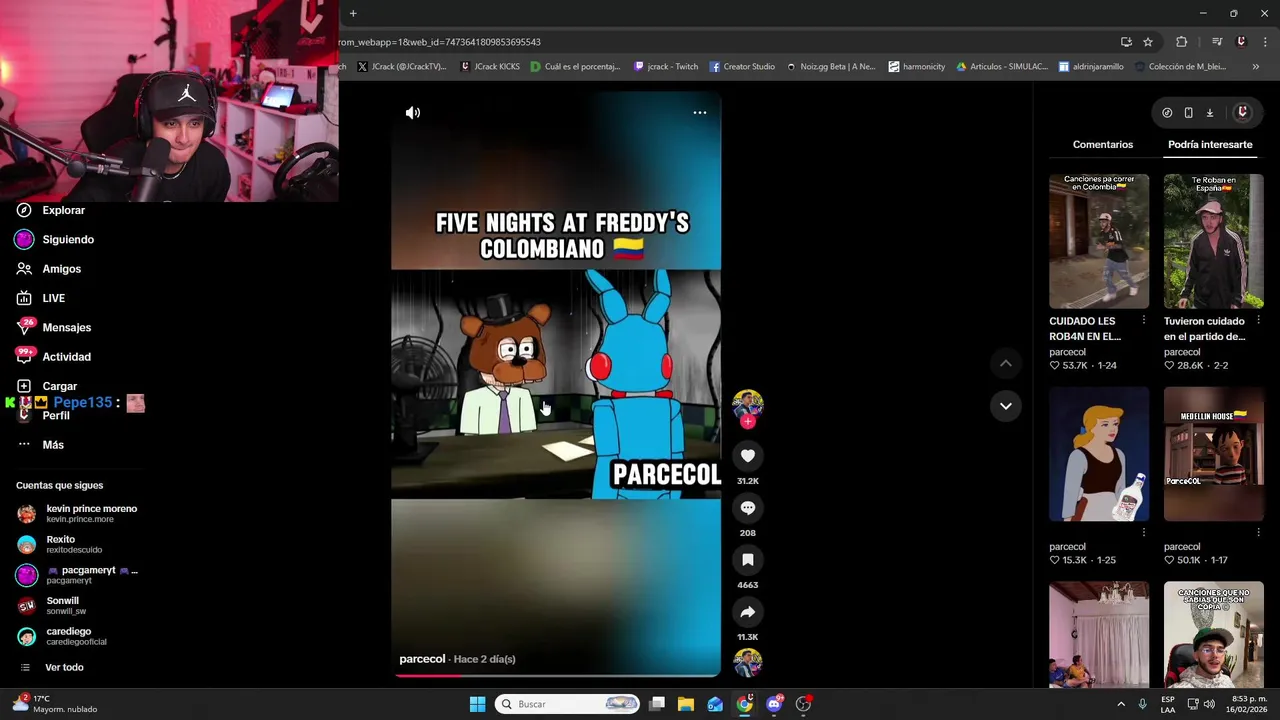Like the video with the heart icon
The image size is (1280, 720).
coord(747,456)
